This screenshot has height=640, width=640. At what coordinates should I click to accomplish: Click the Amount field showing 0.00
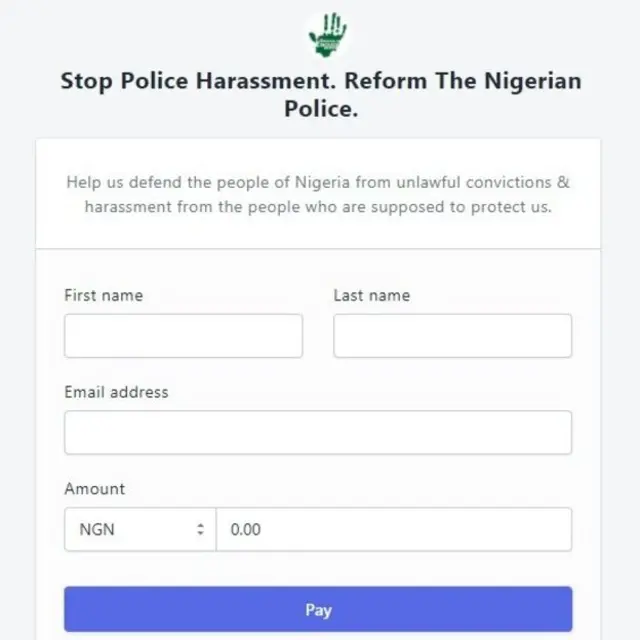click(x=394, y=529)
